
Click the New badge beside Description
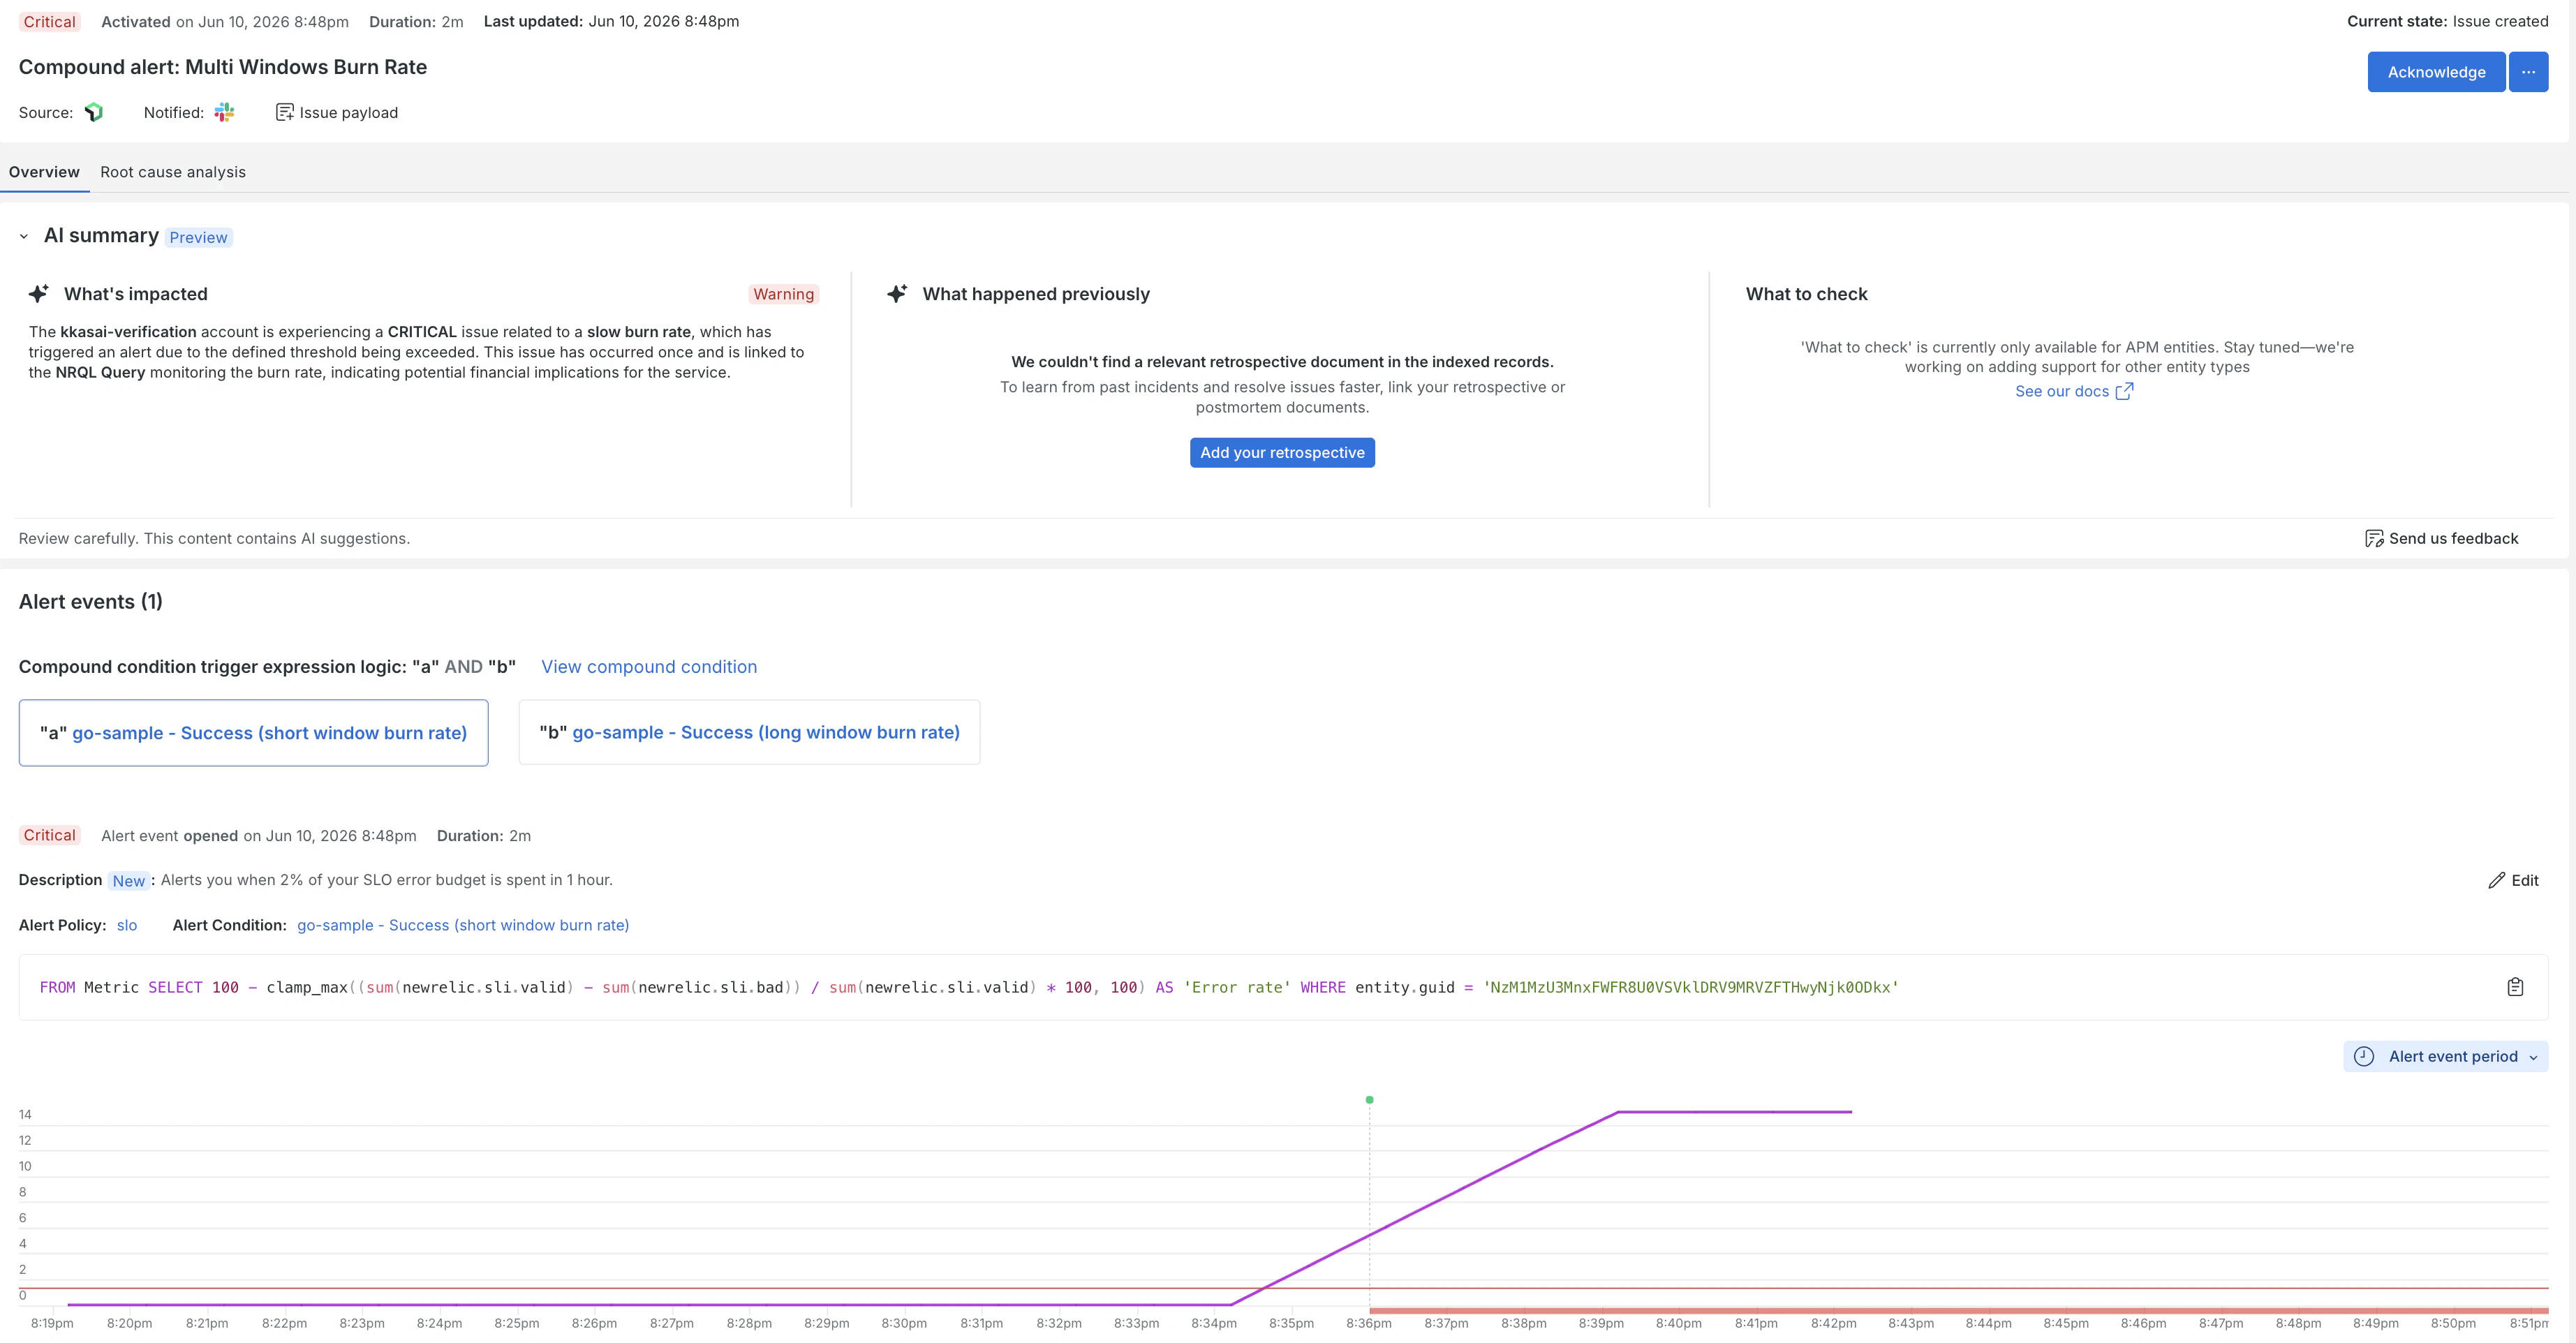(x=128, y=881)
